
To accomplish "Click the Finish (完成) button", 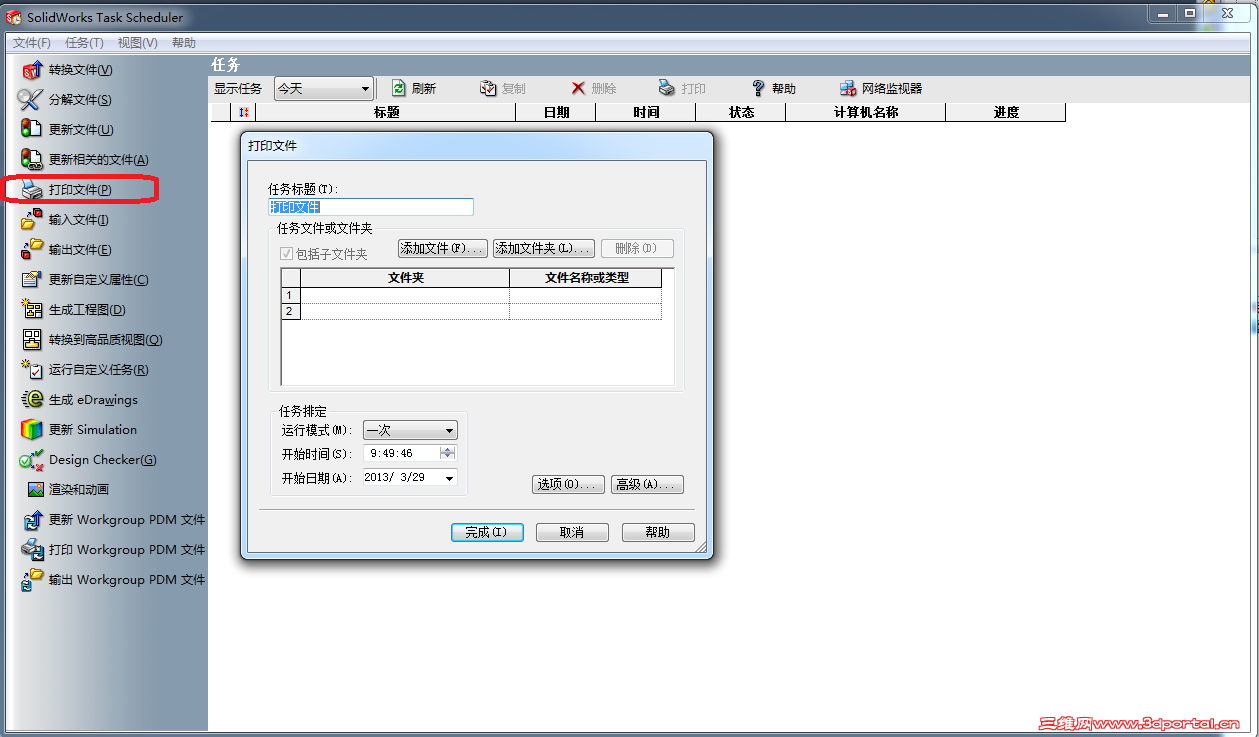I will [x=487, y=532].
